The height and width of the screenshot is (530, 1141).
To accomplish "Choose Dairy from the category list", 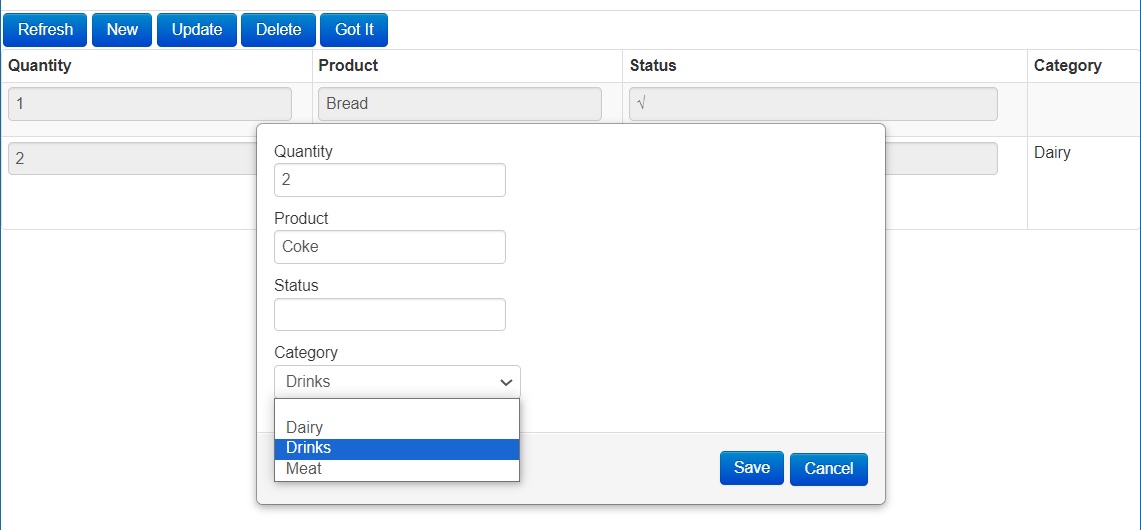I will click(x=304, y=428).
